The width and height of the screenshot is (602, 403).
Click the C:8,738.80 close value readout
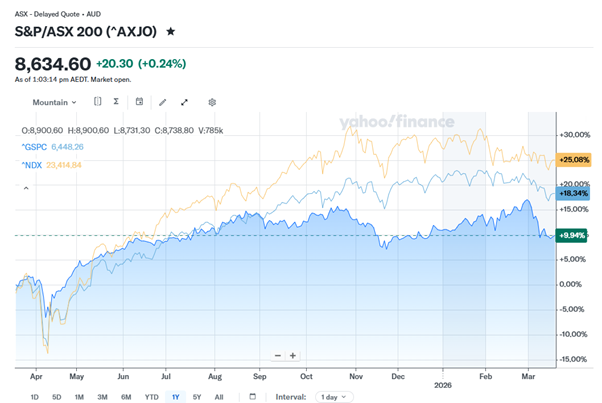click(174, 130)
